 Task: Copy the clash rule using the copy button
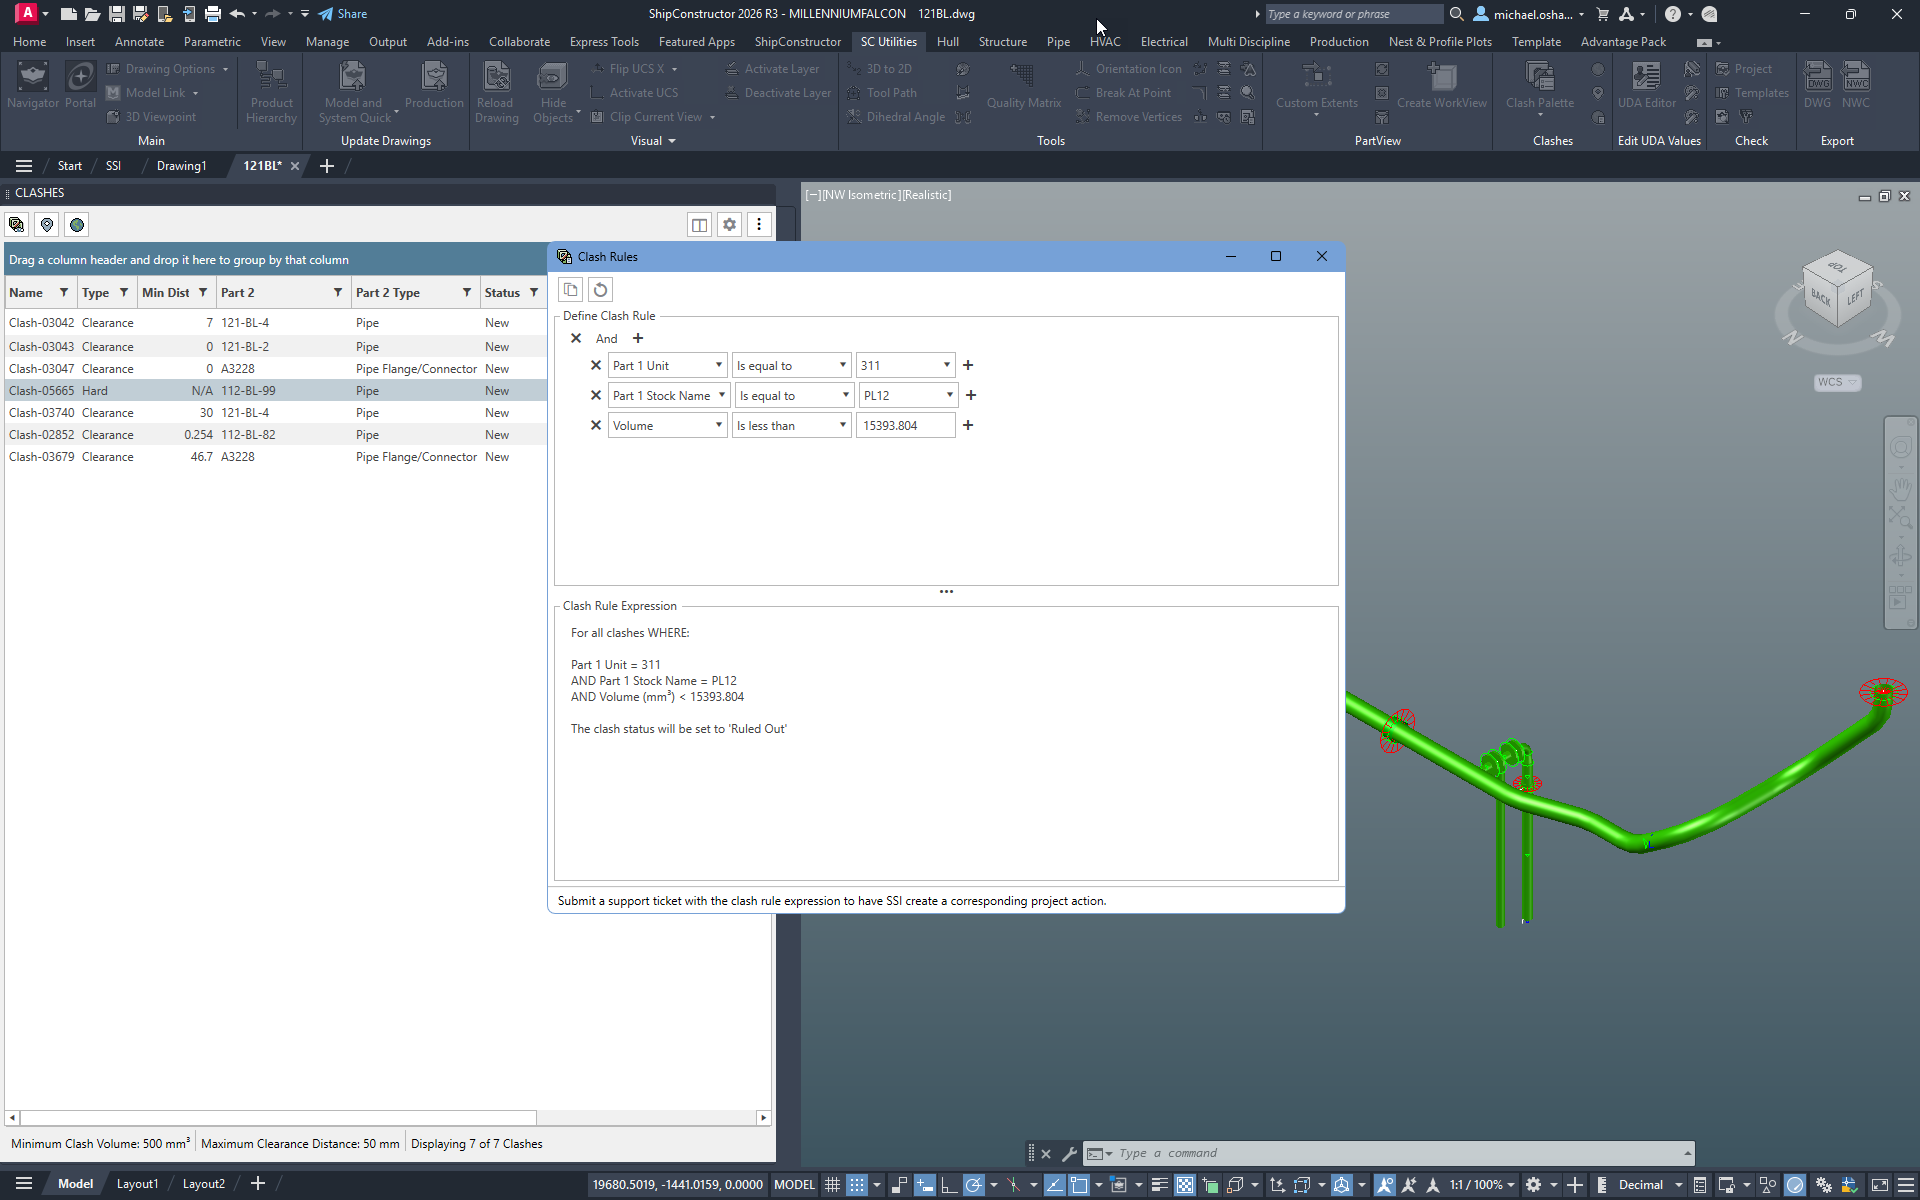click(x=570, y=289)
